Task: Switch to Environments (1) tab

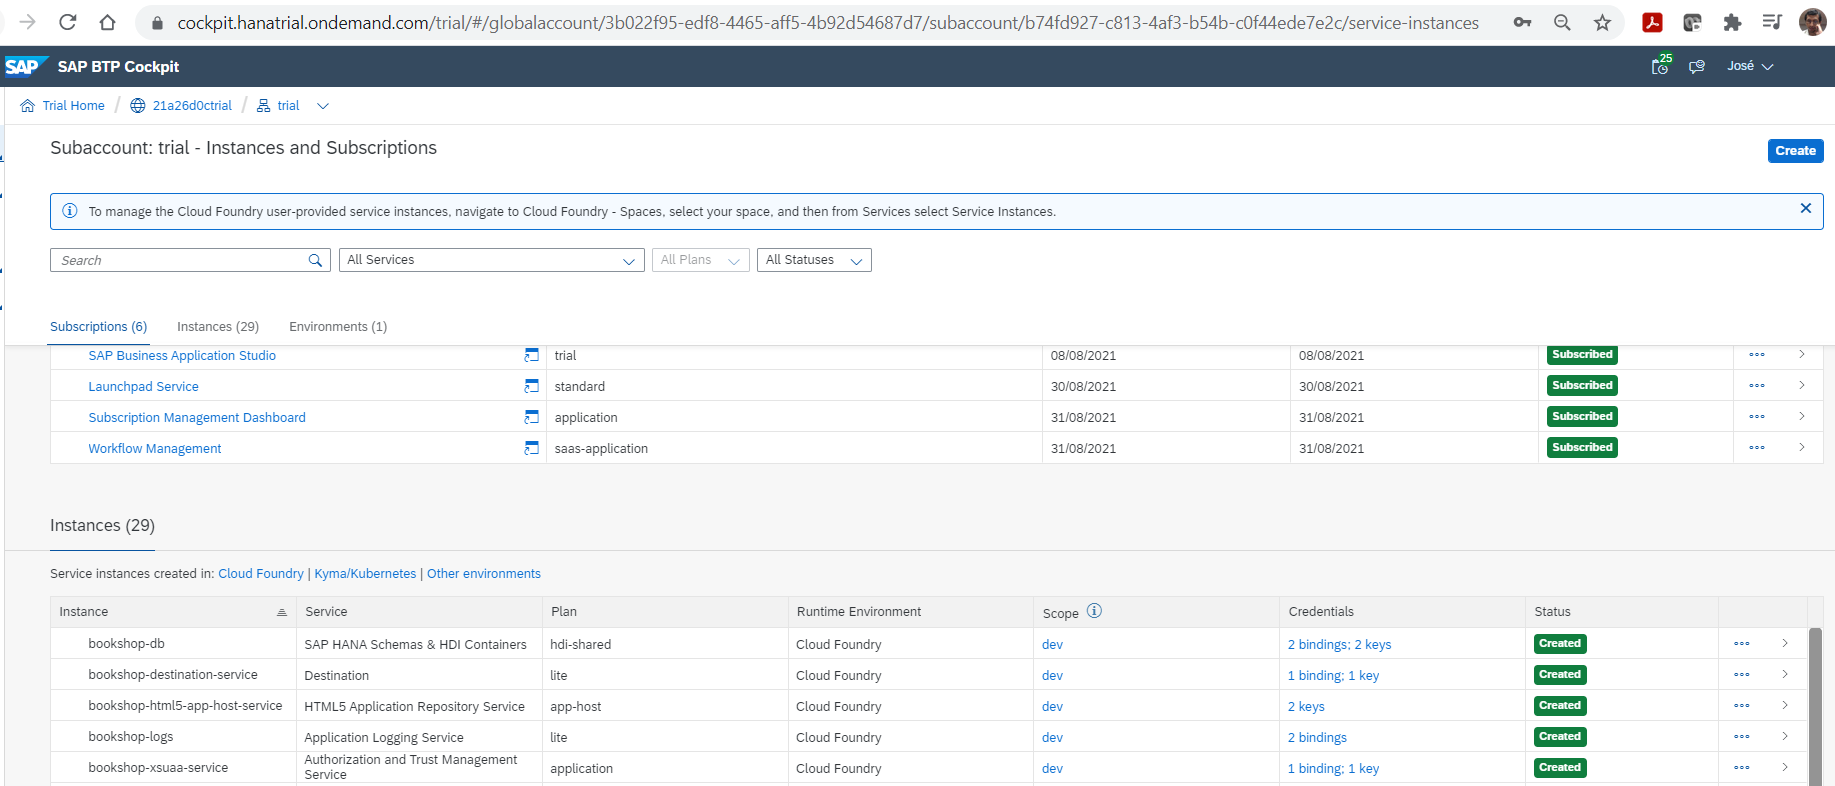Action: click(x=338, y=327)
